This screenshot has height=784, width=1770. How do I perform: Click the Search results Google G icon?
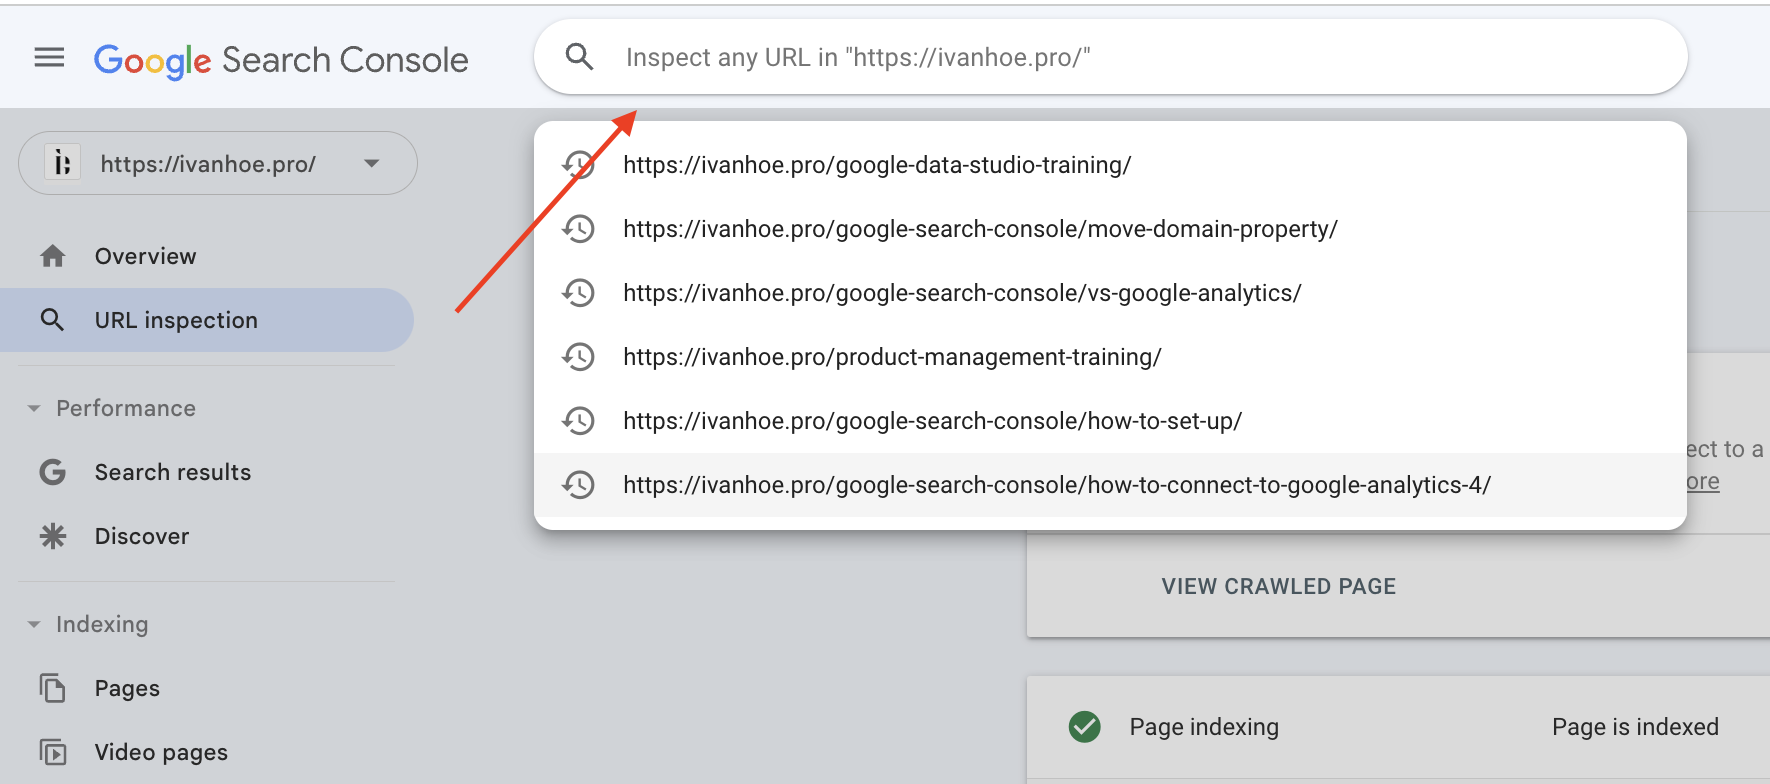[53, 473]
